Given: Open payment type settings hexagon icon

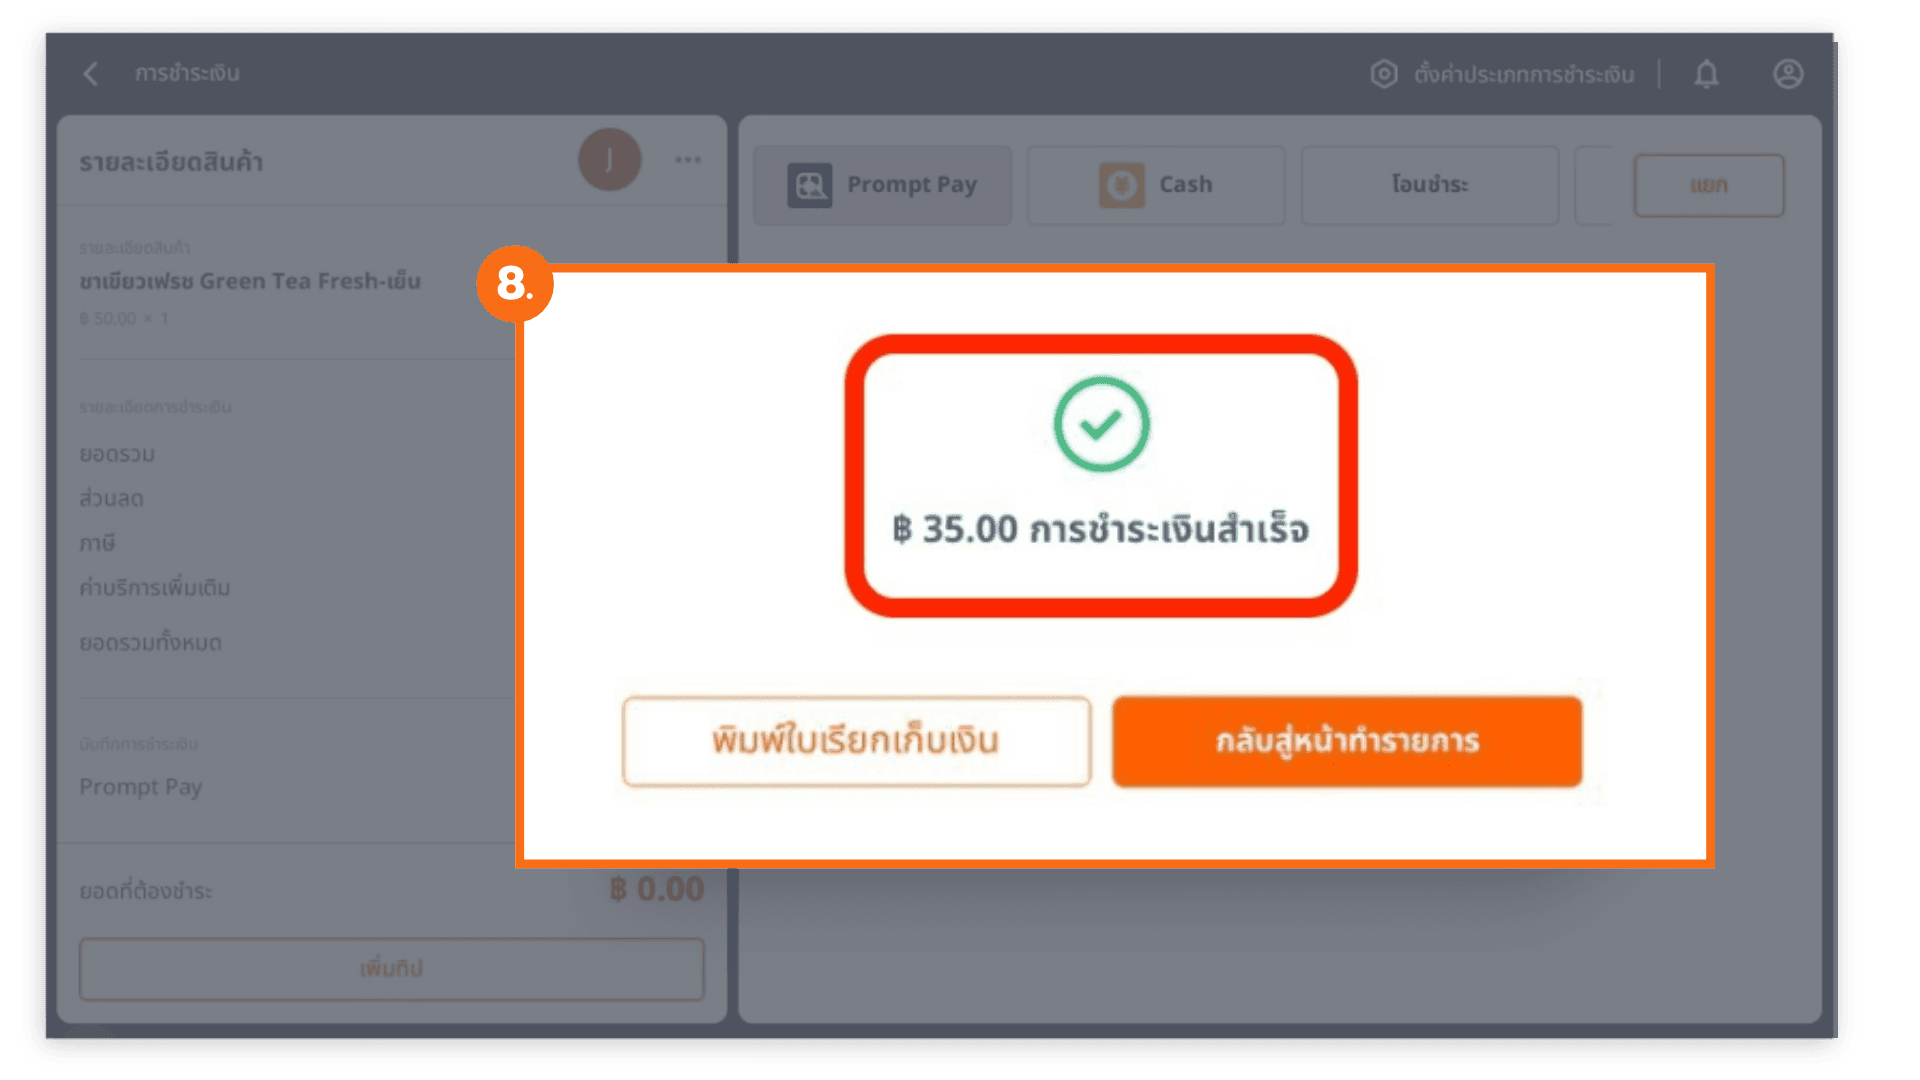Looking at the screenshot, I should (x=1384, y=74).
